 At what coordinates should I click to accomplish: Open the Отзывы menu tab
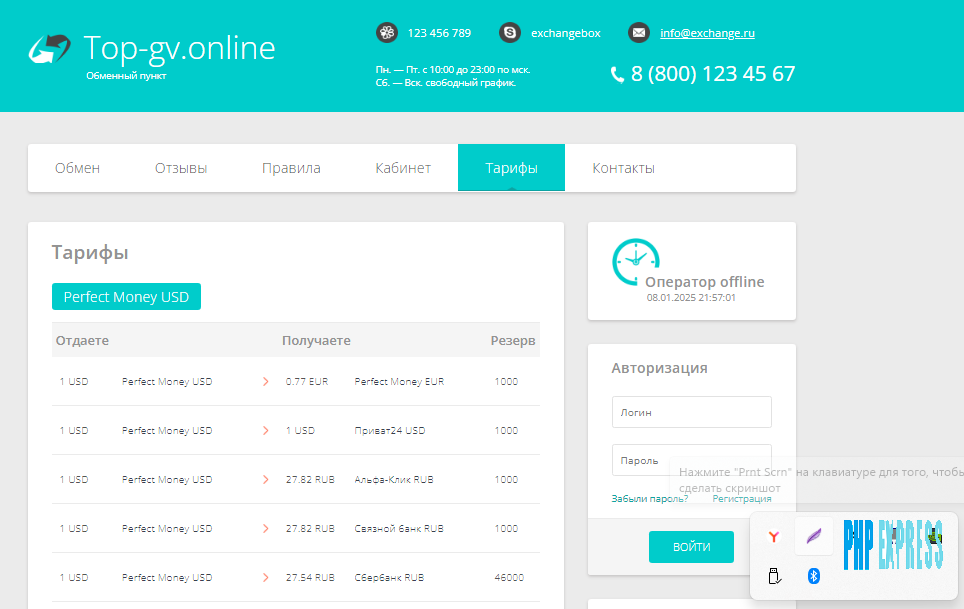[181, 168]
